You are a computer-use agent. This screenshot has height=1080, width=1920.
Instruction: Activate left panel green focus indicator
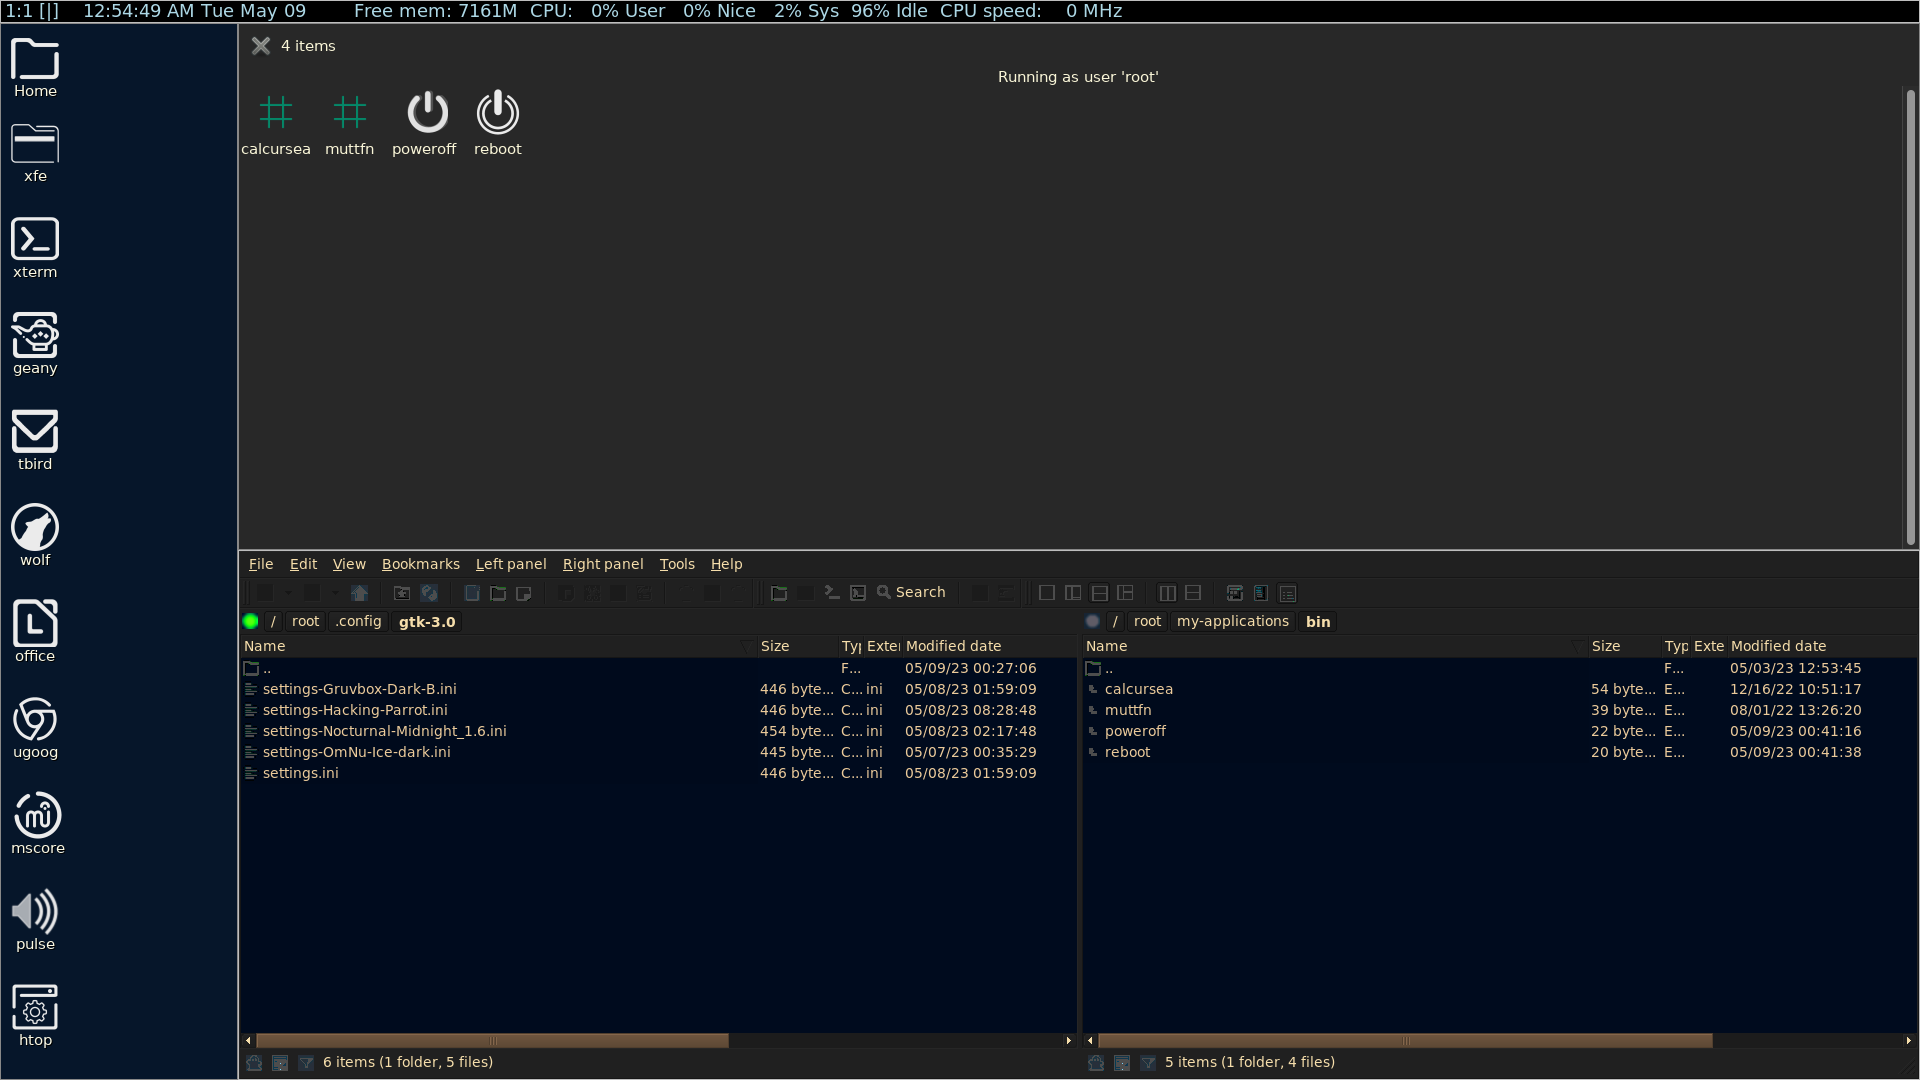[x=250, y=622]
